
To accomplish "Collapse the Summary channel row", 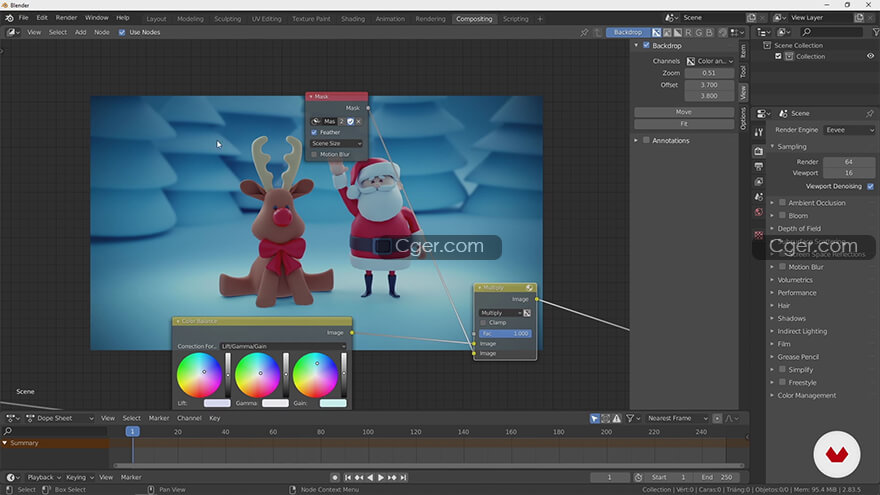I will [5, 443].
